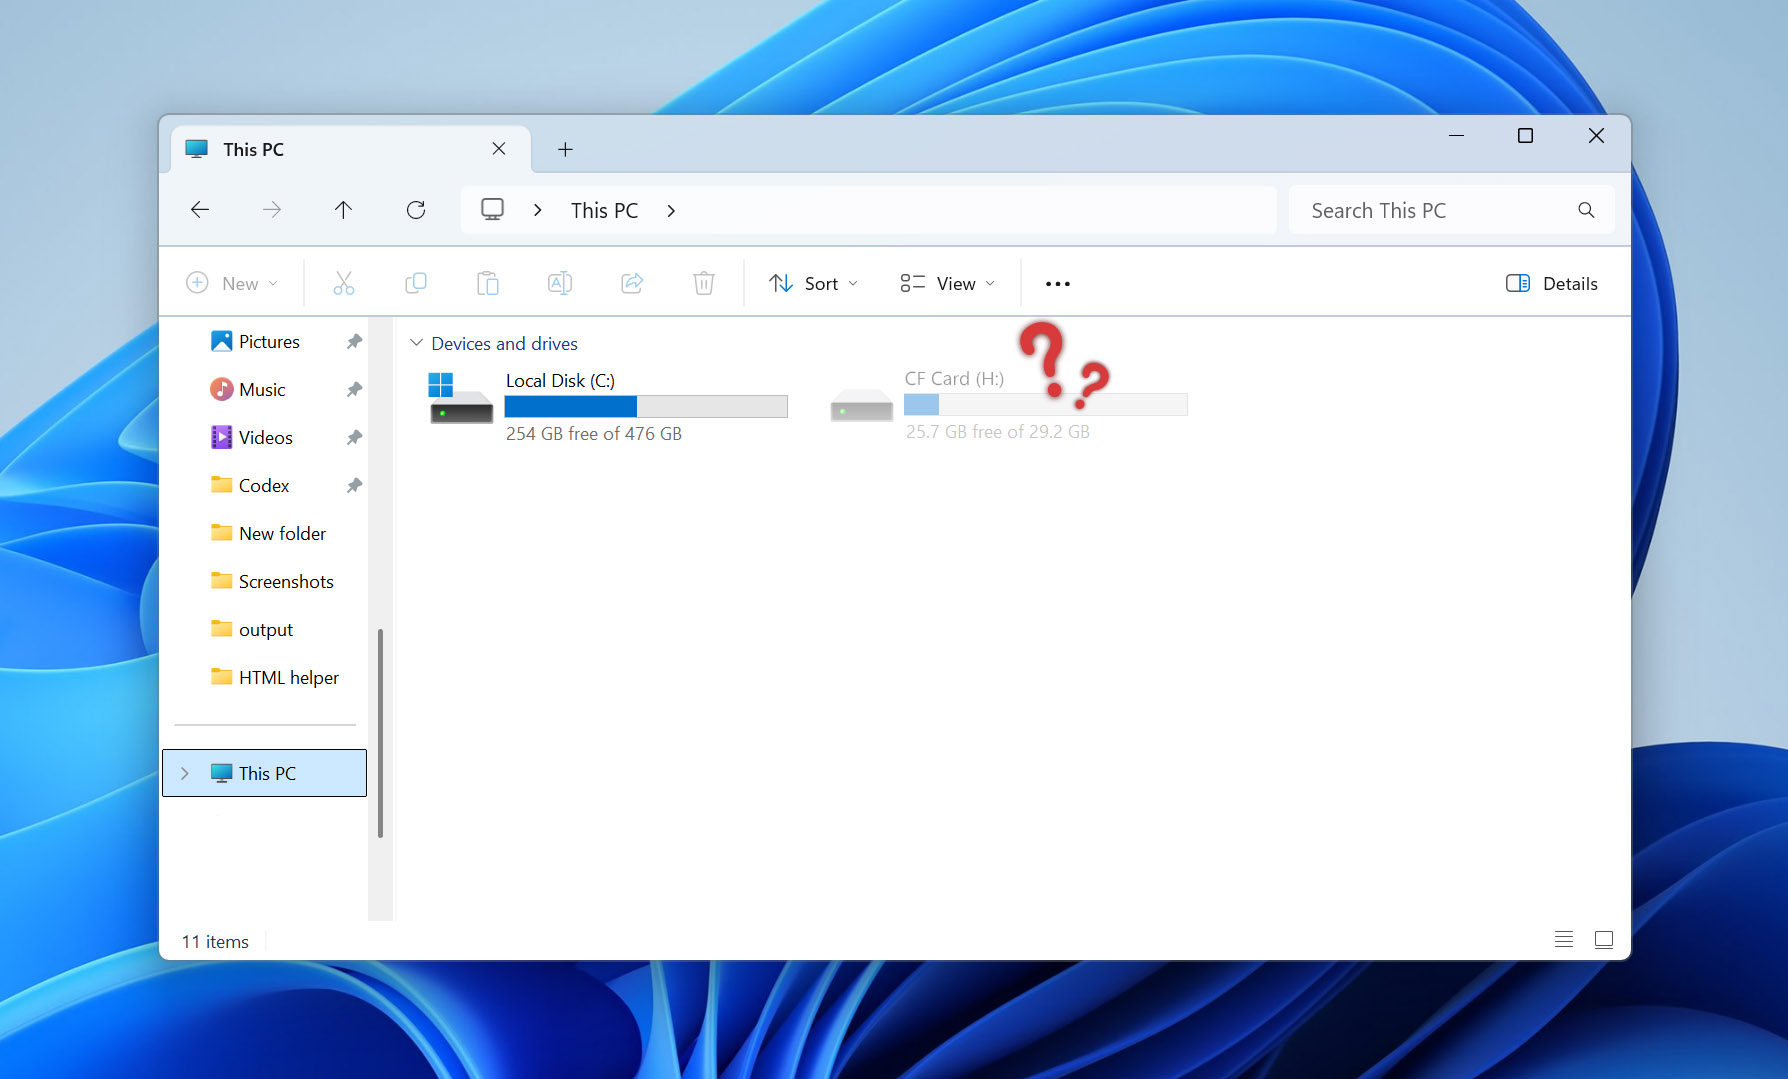Viewport: 1788px width, 1079px height.
Task: Click the CF Card (H:) usage bar
Action: tap(1045, 404)
